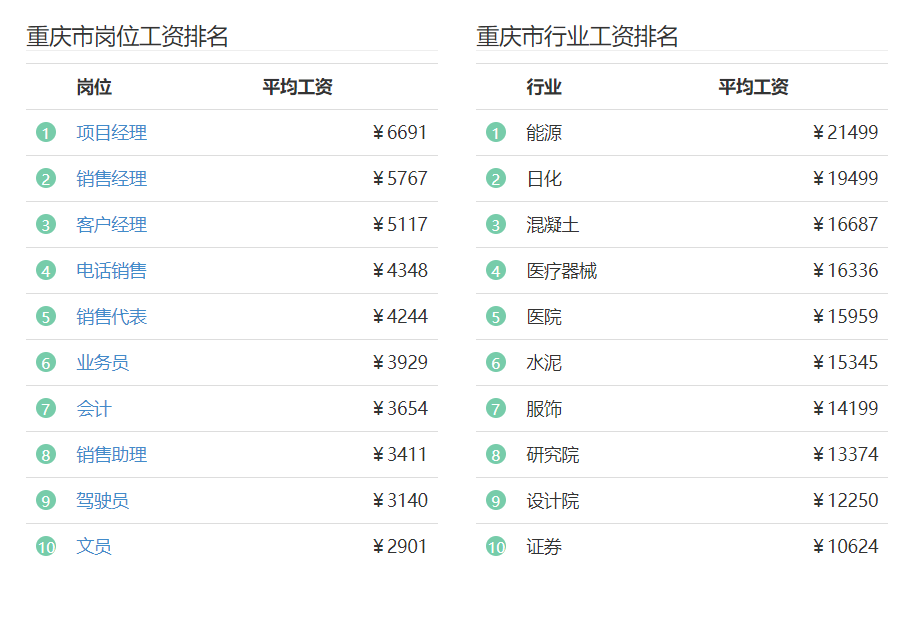Click rank 10 badge beside 证券

(x=496, y=546)
